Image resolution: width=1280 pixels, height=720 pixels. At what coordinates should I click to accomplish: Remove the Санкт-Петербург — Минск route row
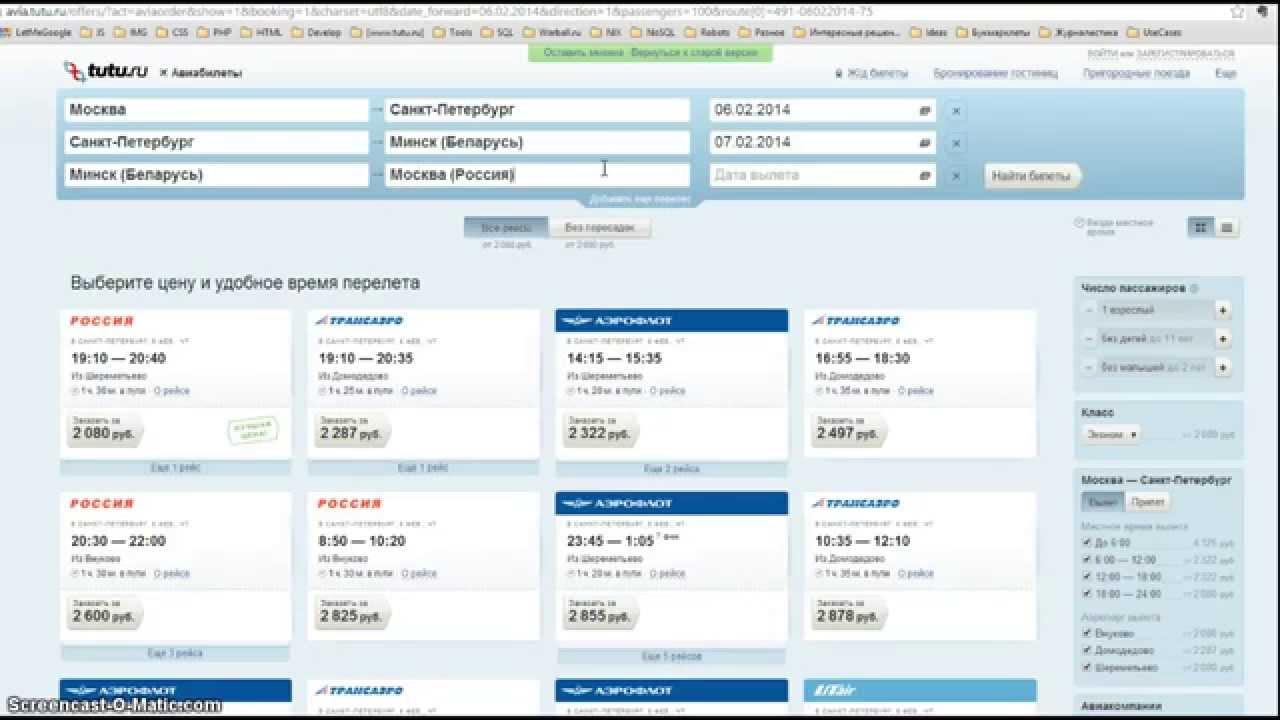pyautogui.click(x=956, y=143)
